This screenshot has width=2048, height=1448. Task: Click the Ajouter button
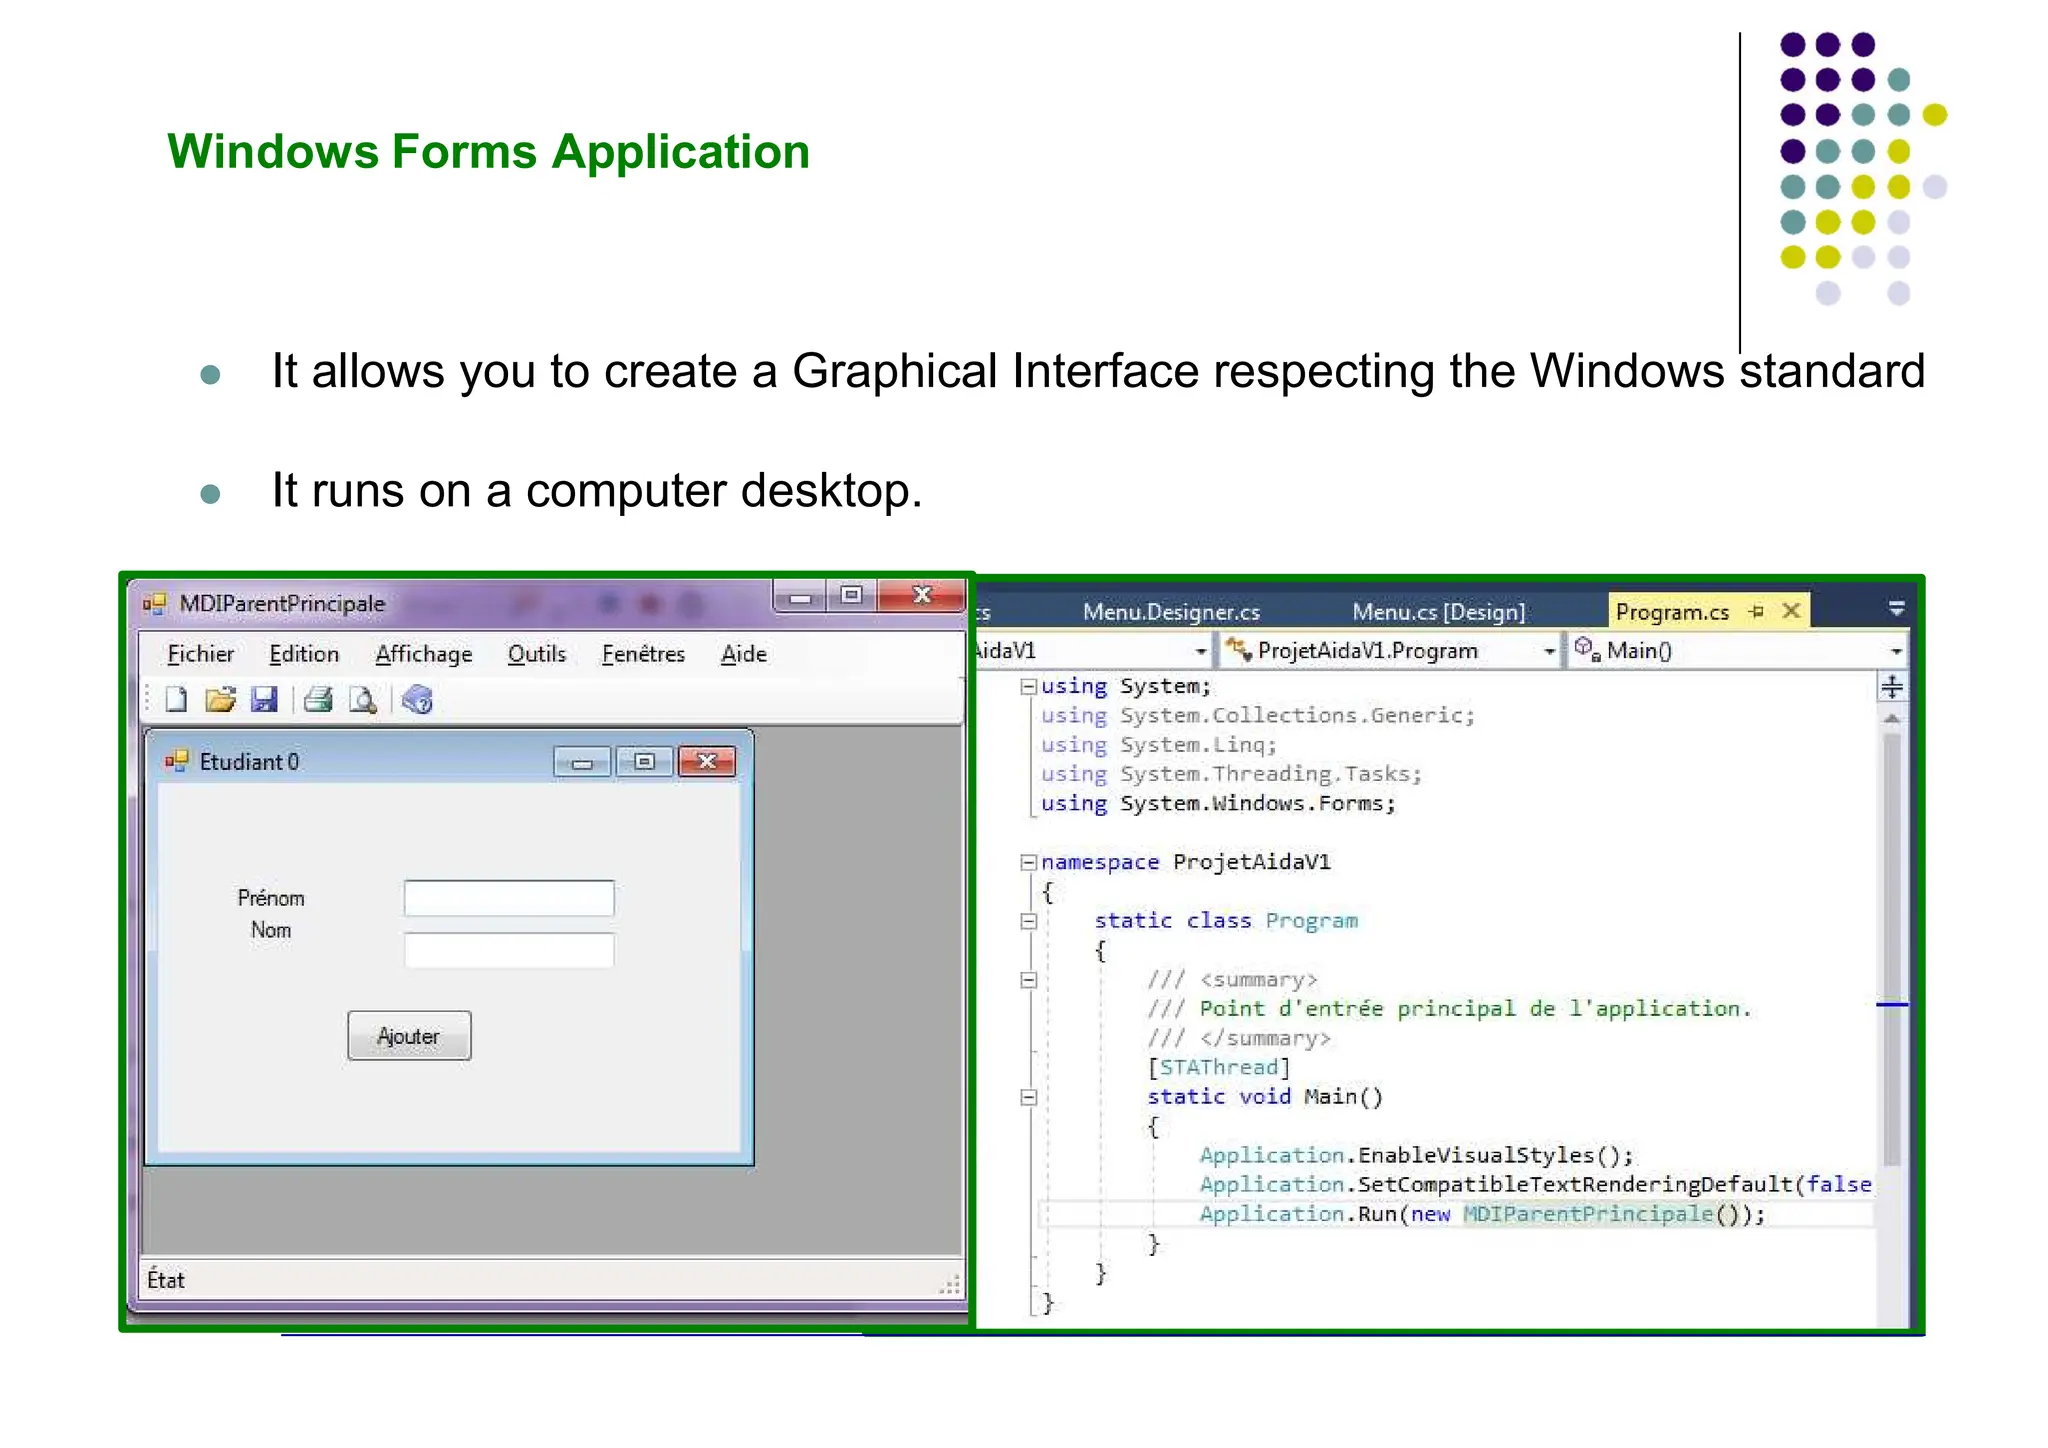tap(409, 1035)
